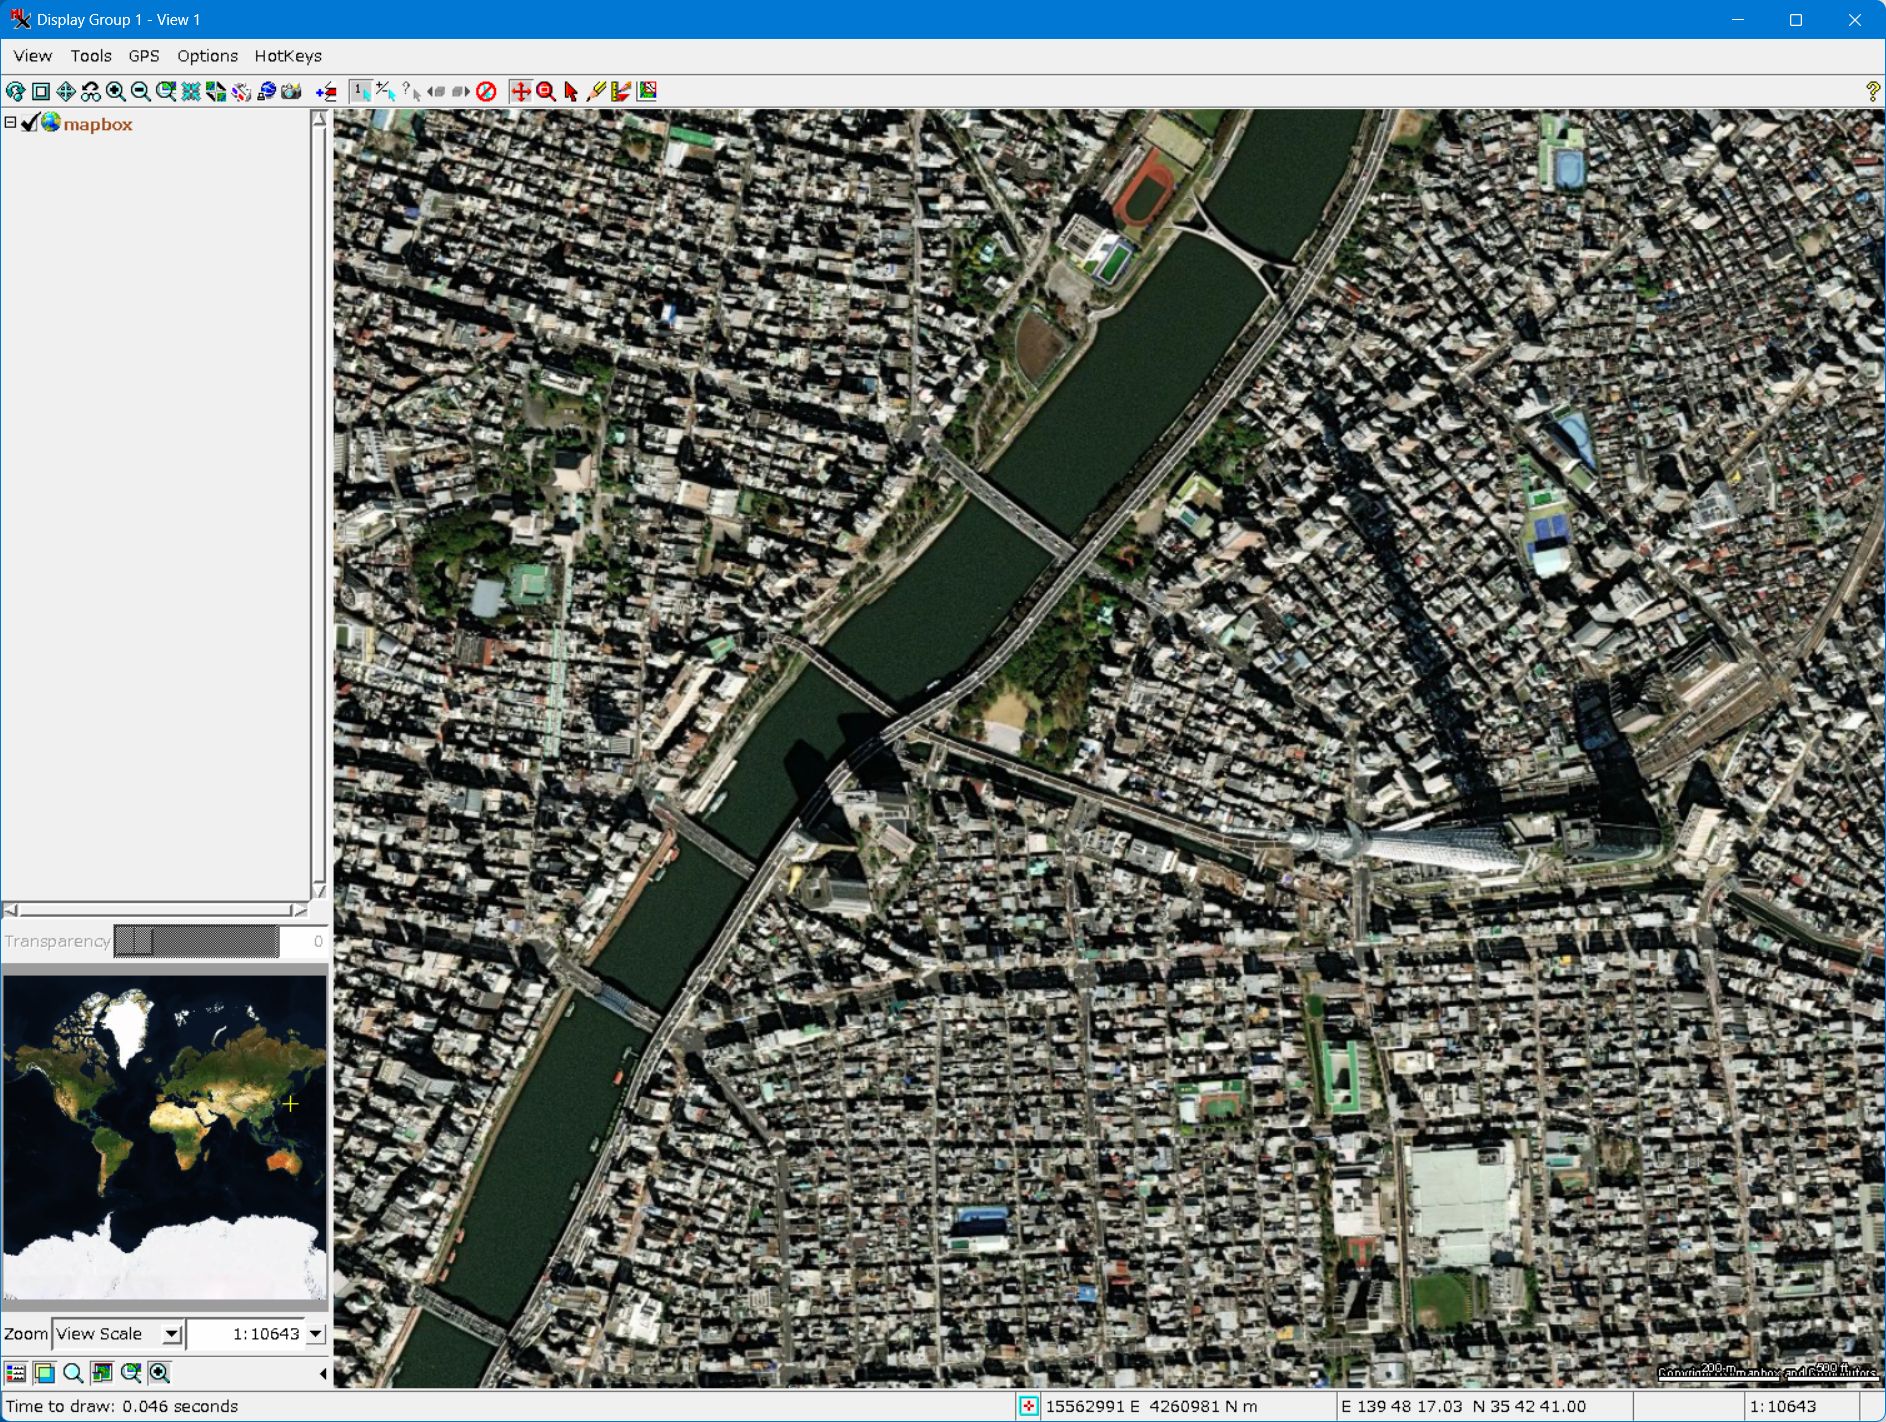Click the camera snapshot icon
This screenshot has height=1422, width=1886.
click(x=291, y=92)
